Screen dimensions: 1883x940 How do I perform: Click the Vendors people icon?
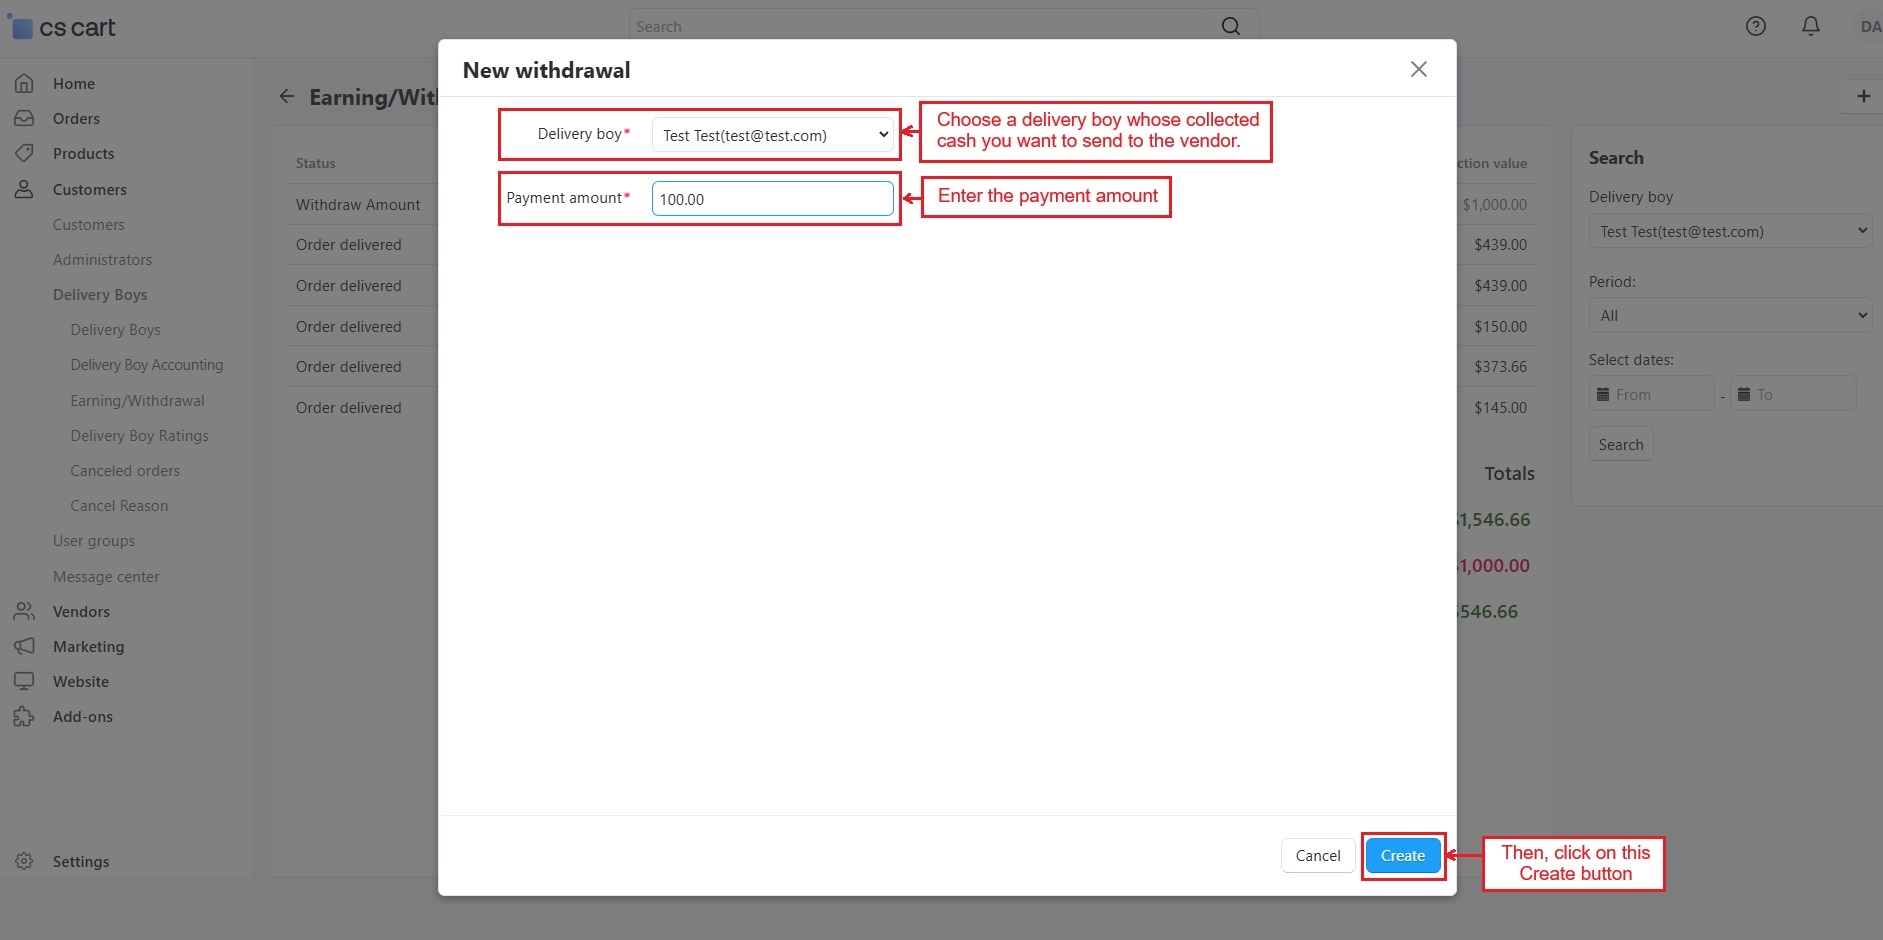24,611
